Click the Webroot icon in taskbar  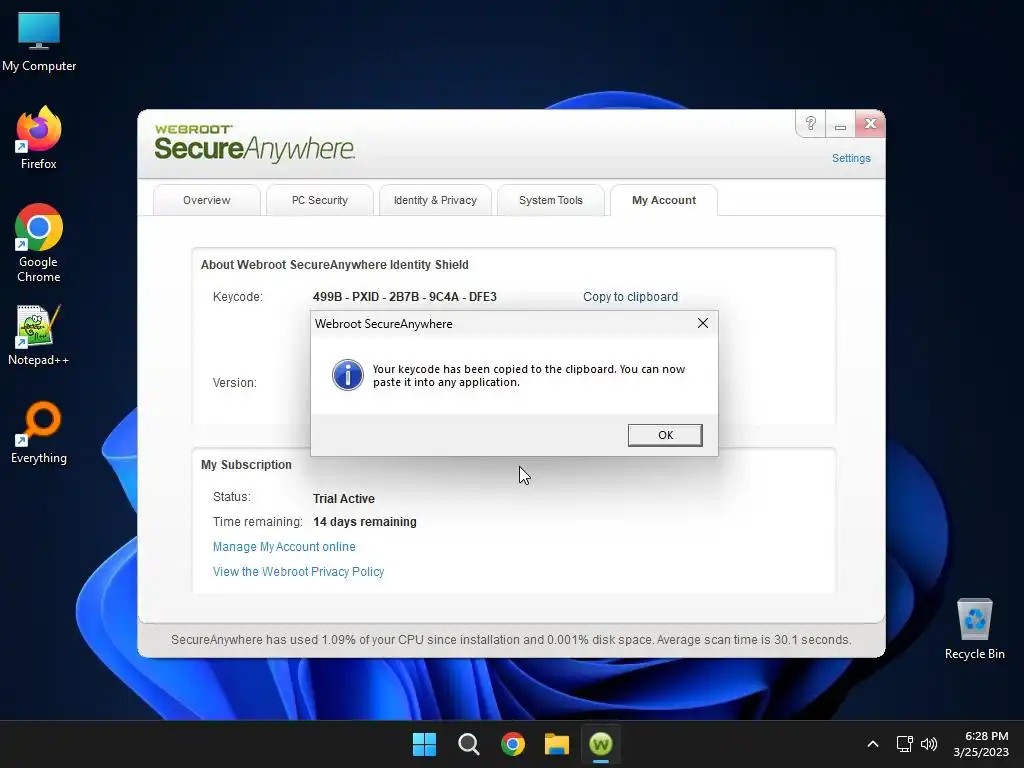tap(601, 744)
